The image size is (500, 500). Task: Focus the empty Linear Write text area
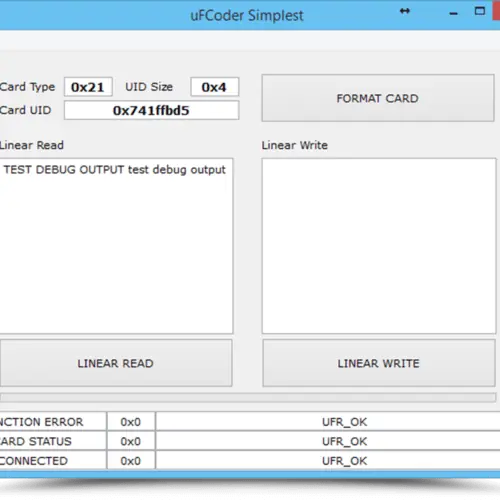379,246
